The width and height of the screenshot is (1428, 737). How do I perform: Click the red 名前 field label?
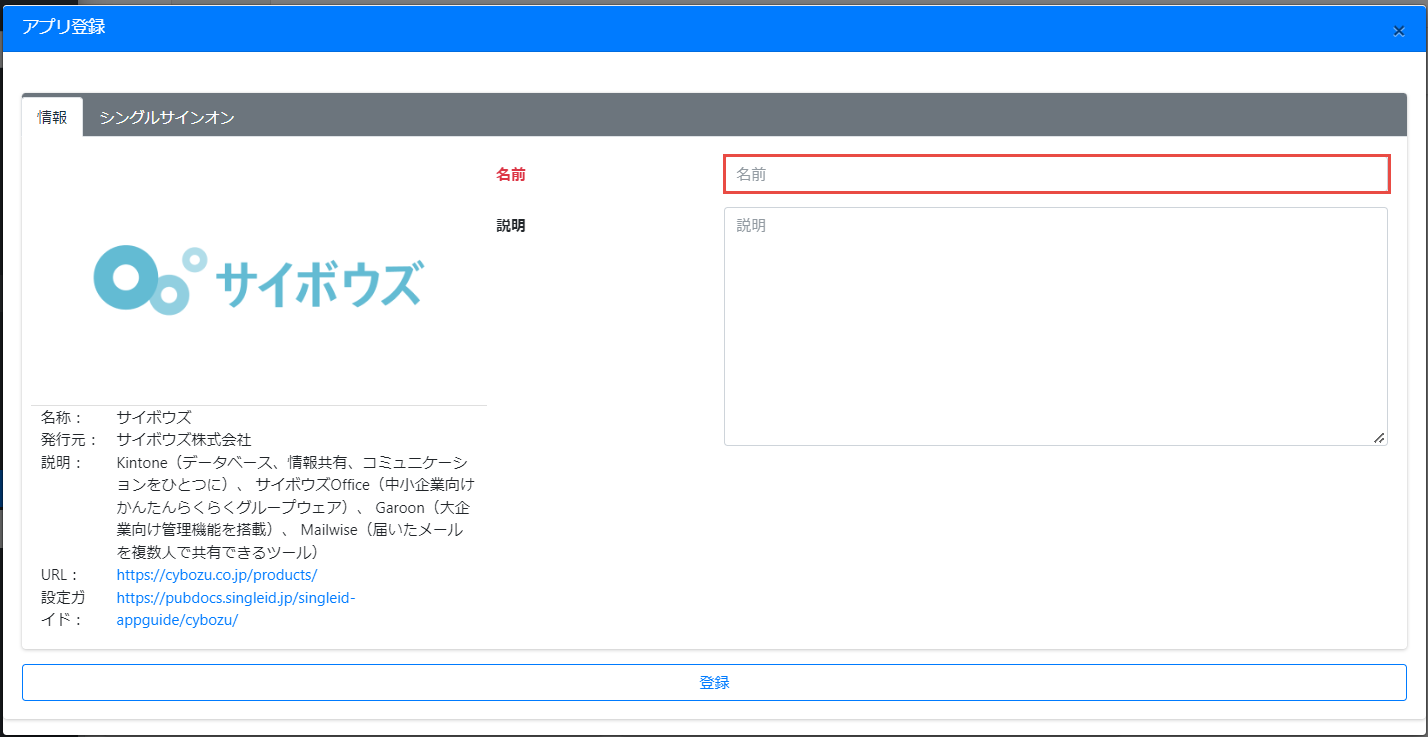coord(510,175)
